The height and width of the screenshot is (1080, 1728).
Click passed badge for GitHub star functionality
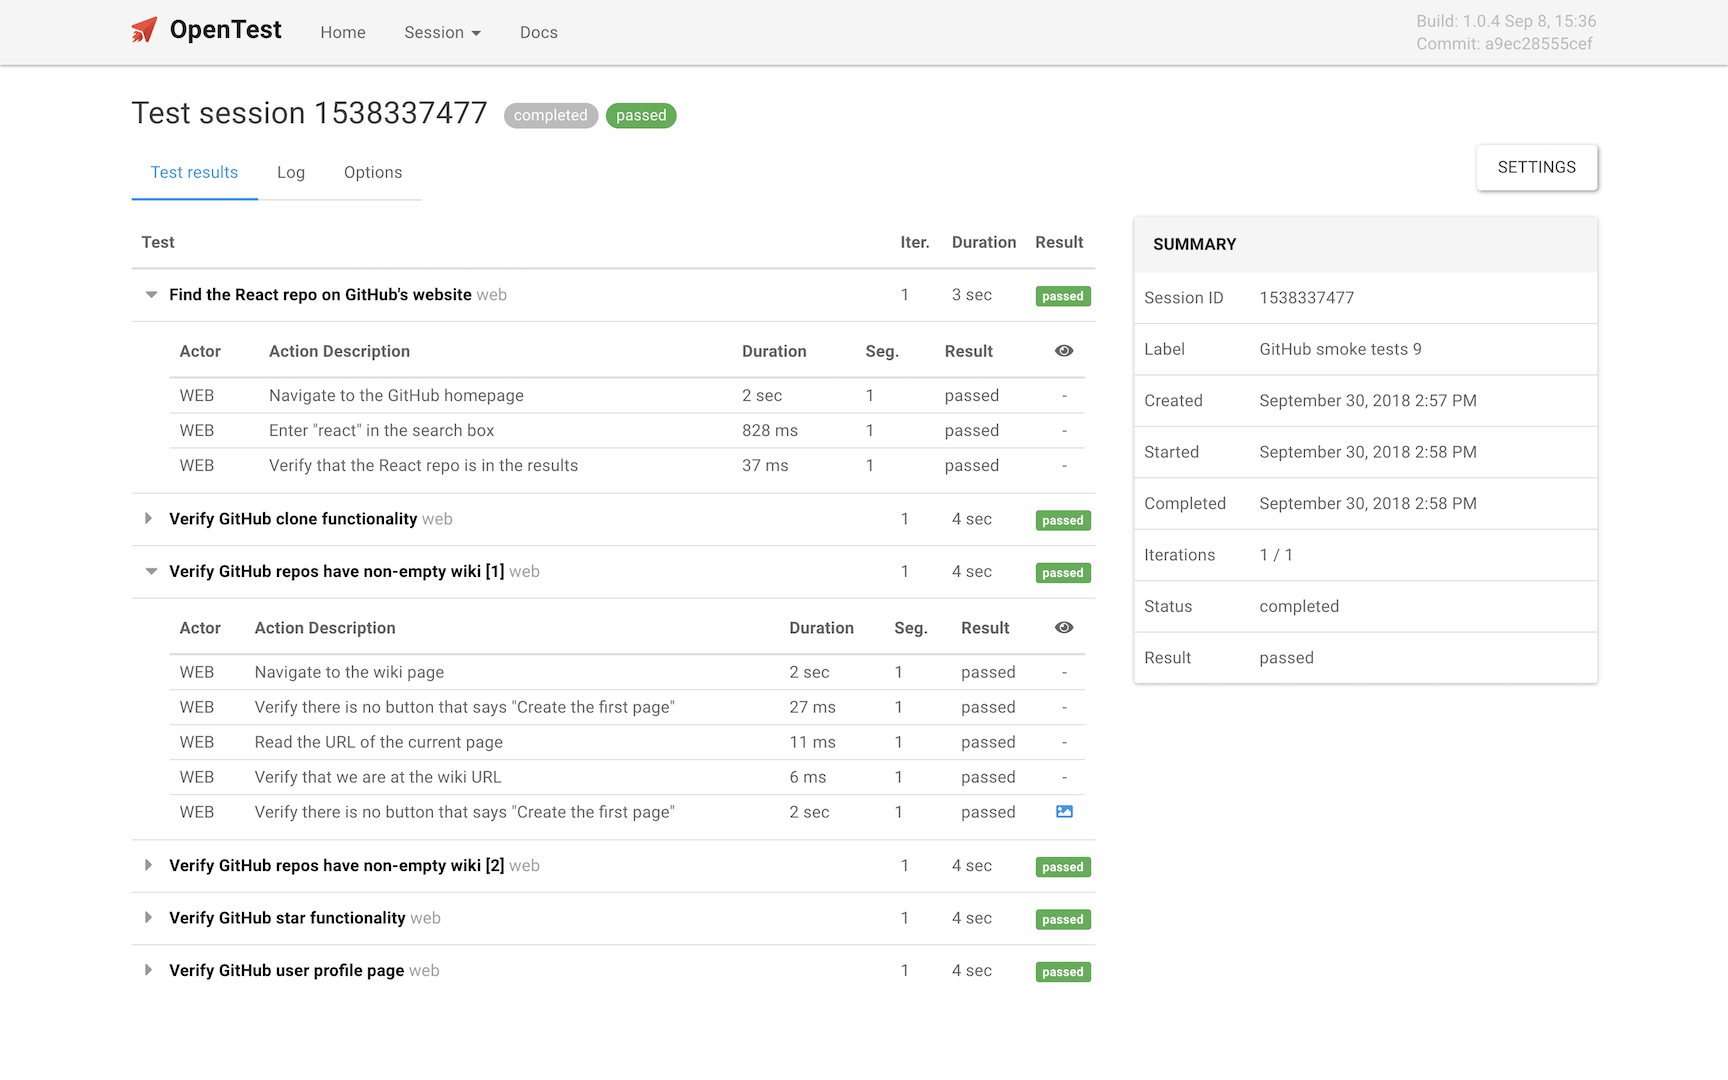click(x=1063, y=919)
